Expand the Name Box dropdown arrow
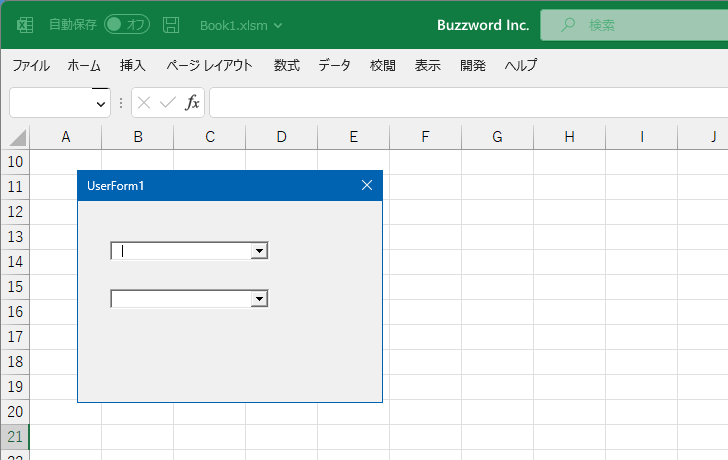 (x=100, y=103)
